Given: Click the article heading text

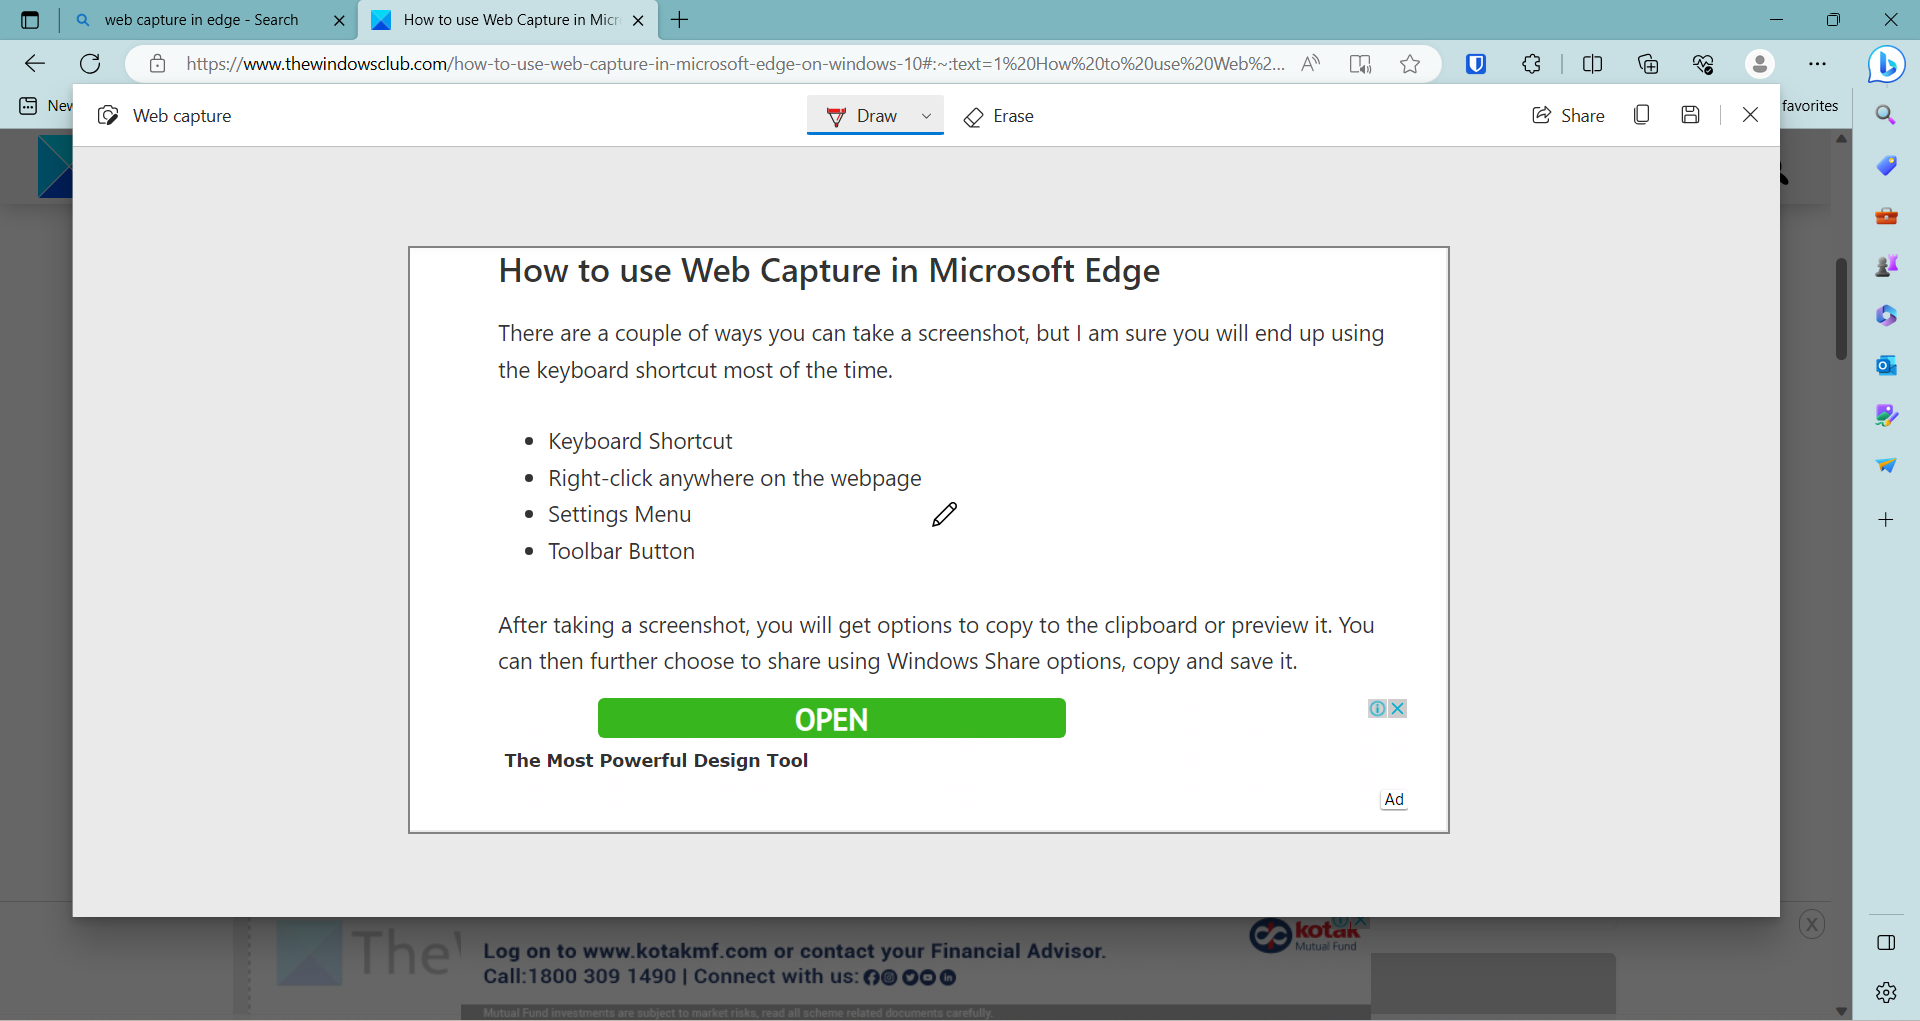Looking at the screenshot, I should pos(829,271).
